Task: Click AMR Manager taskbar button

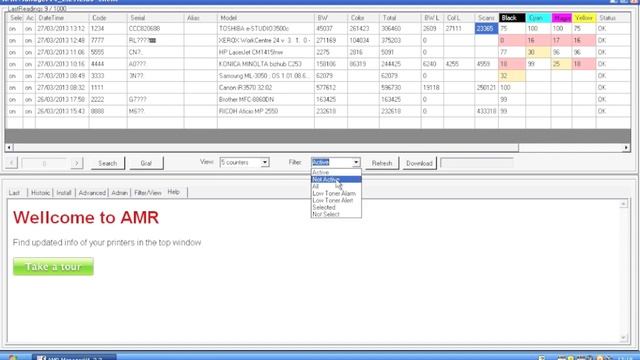Action: pos(74,357)
